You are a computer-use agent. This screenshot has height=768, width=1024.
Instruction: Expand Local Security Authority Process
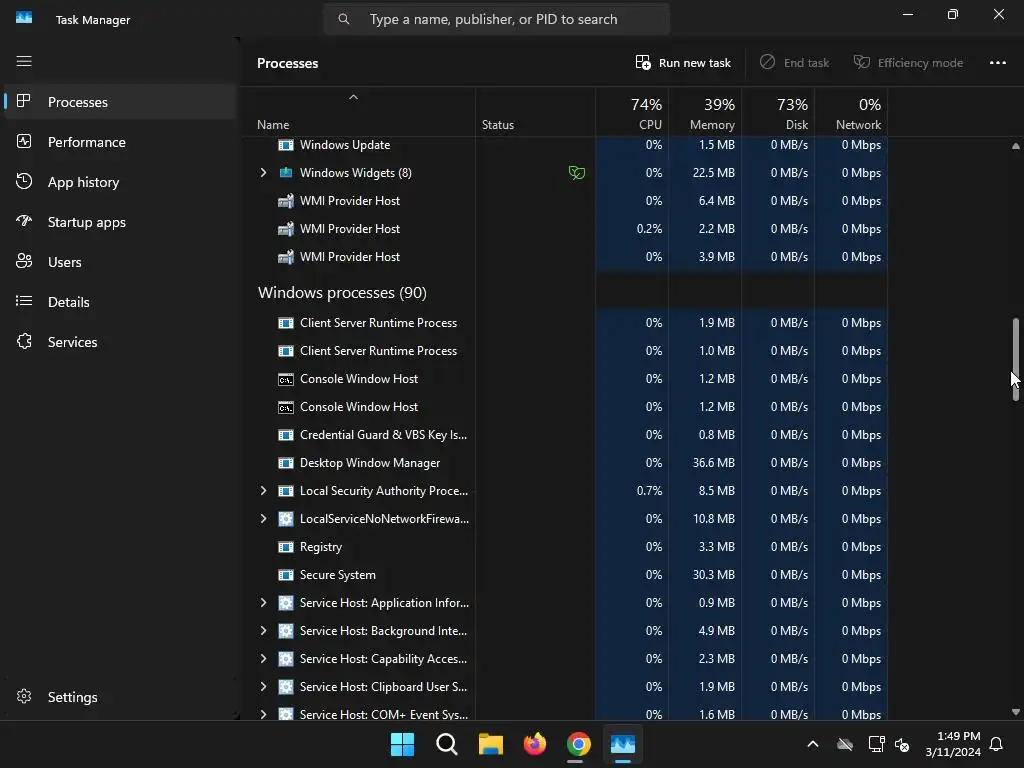coord(263,490)
